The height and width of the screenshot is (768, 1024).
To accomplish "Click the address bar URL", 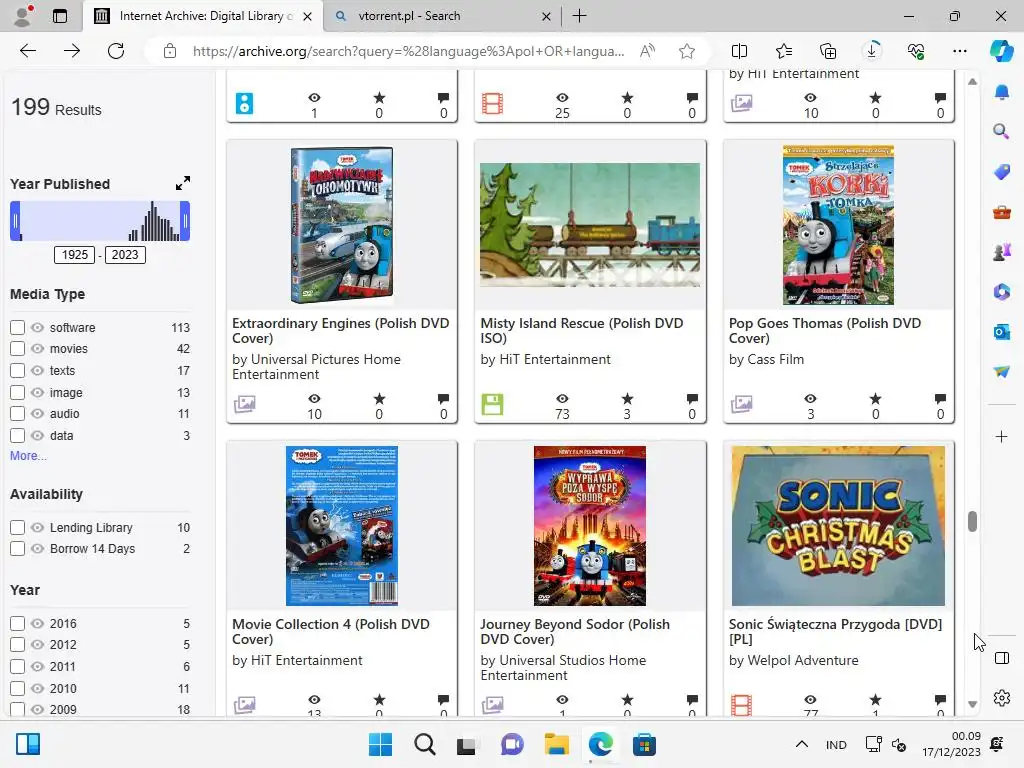I will [408, 51].
